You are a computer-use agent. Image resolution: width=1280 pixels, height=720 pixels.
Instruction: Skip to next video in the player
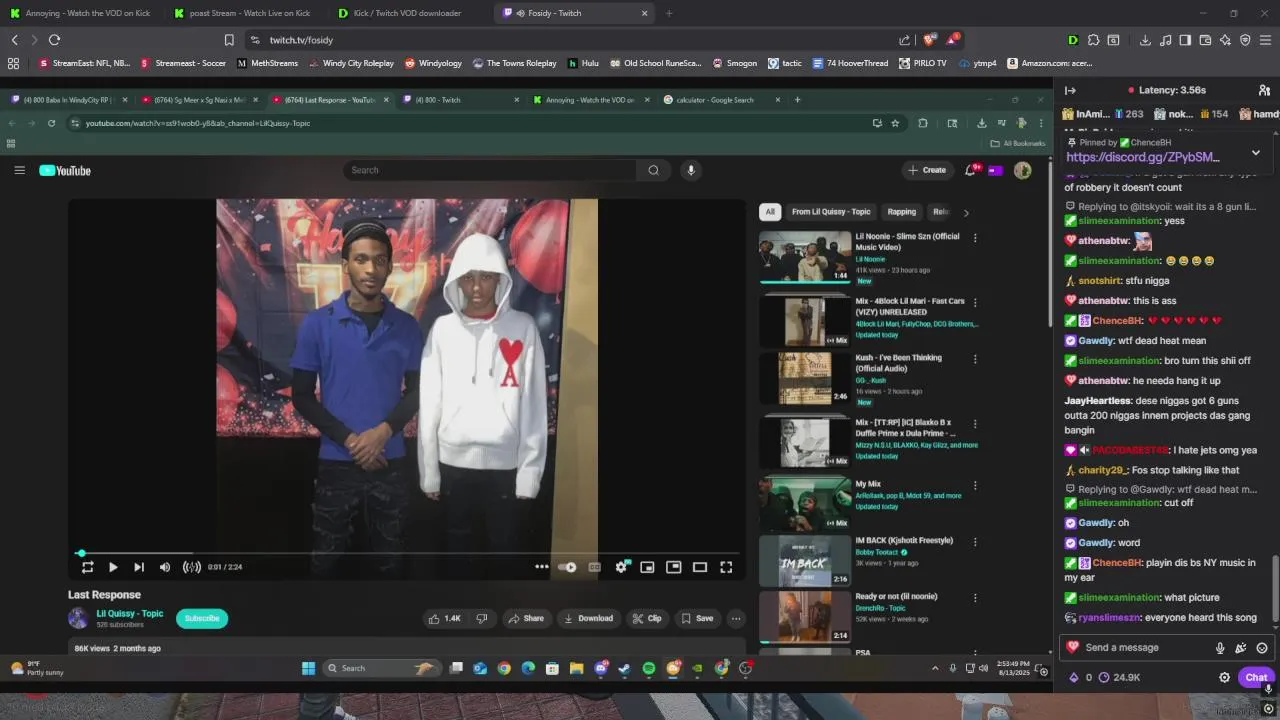pyautogui.click(x=139, y=567)
